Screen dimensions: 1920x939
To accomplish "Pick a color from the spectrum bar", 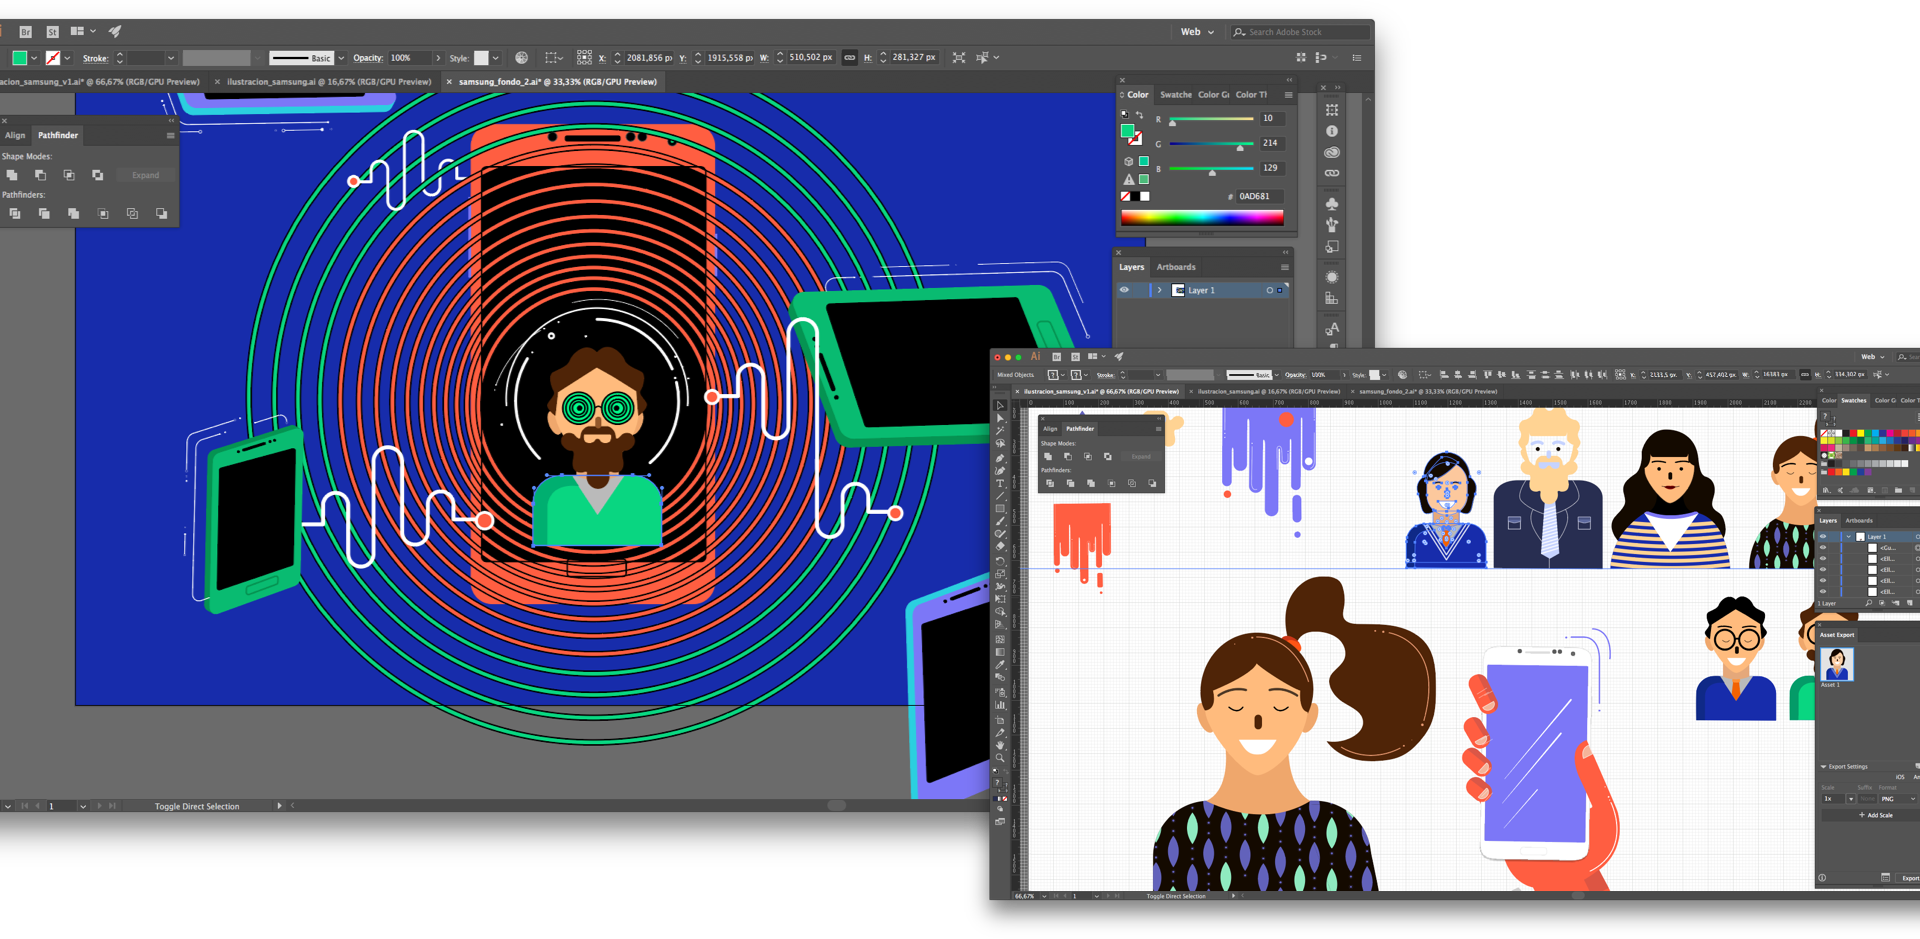I will pos(1202,217).
